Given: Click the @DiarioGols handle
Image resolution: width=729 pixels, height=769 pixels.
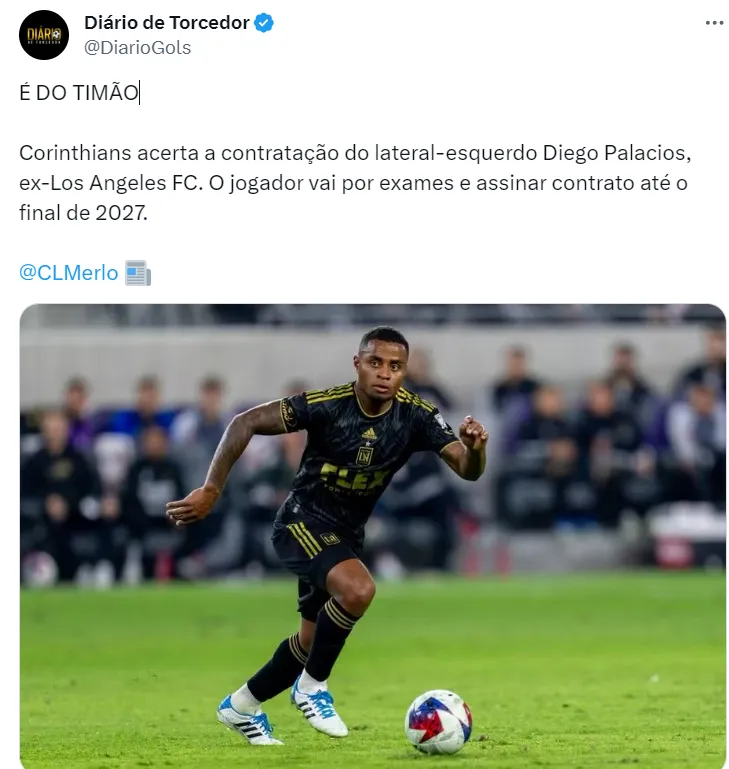Looking at the screenshot, I should (137, 48).
